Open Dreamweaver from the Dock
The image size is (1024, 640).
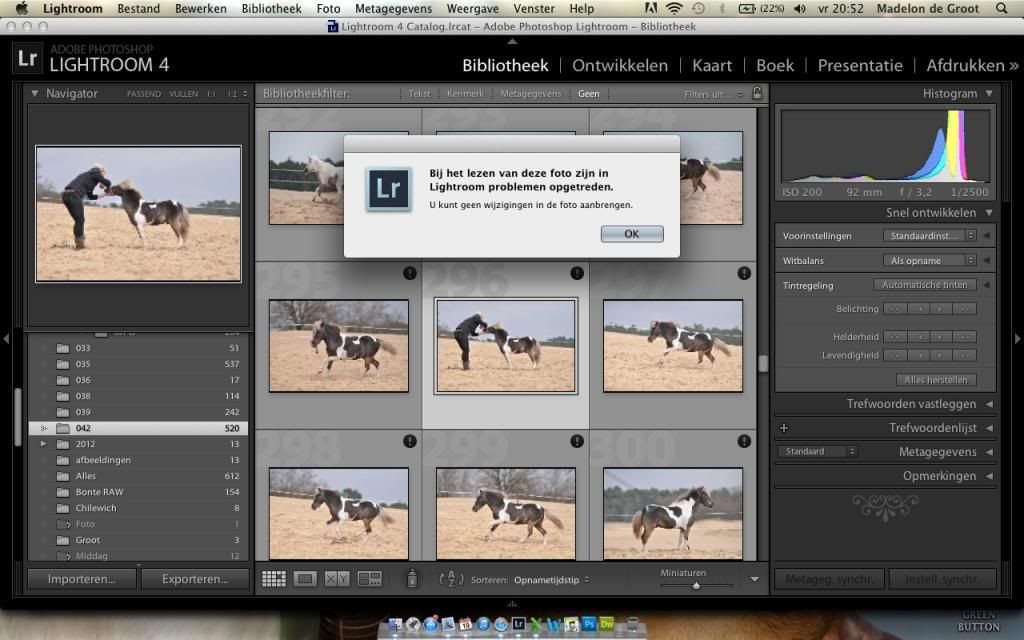[x=607, y=624]
